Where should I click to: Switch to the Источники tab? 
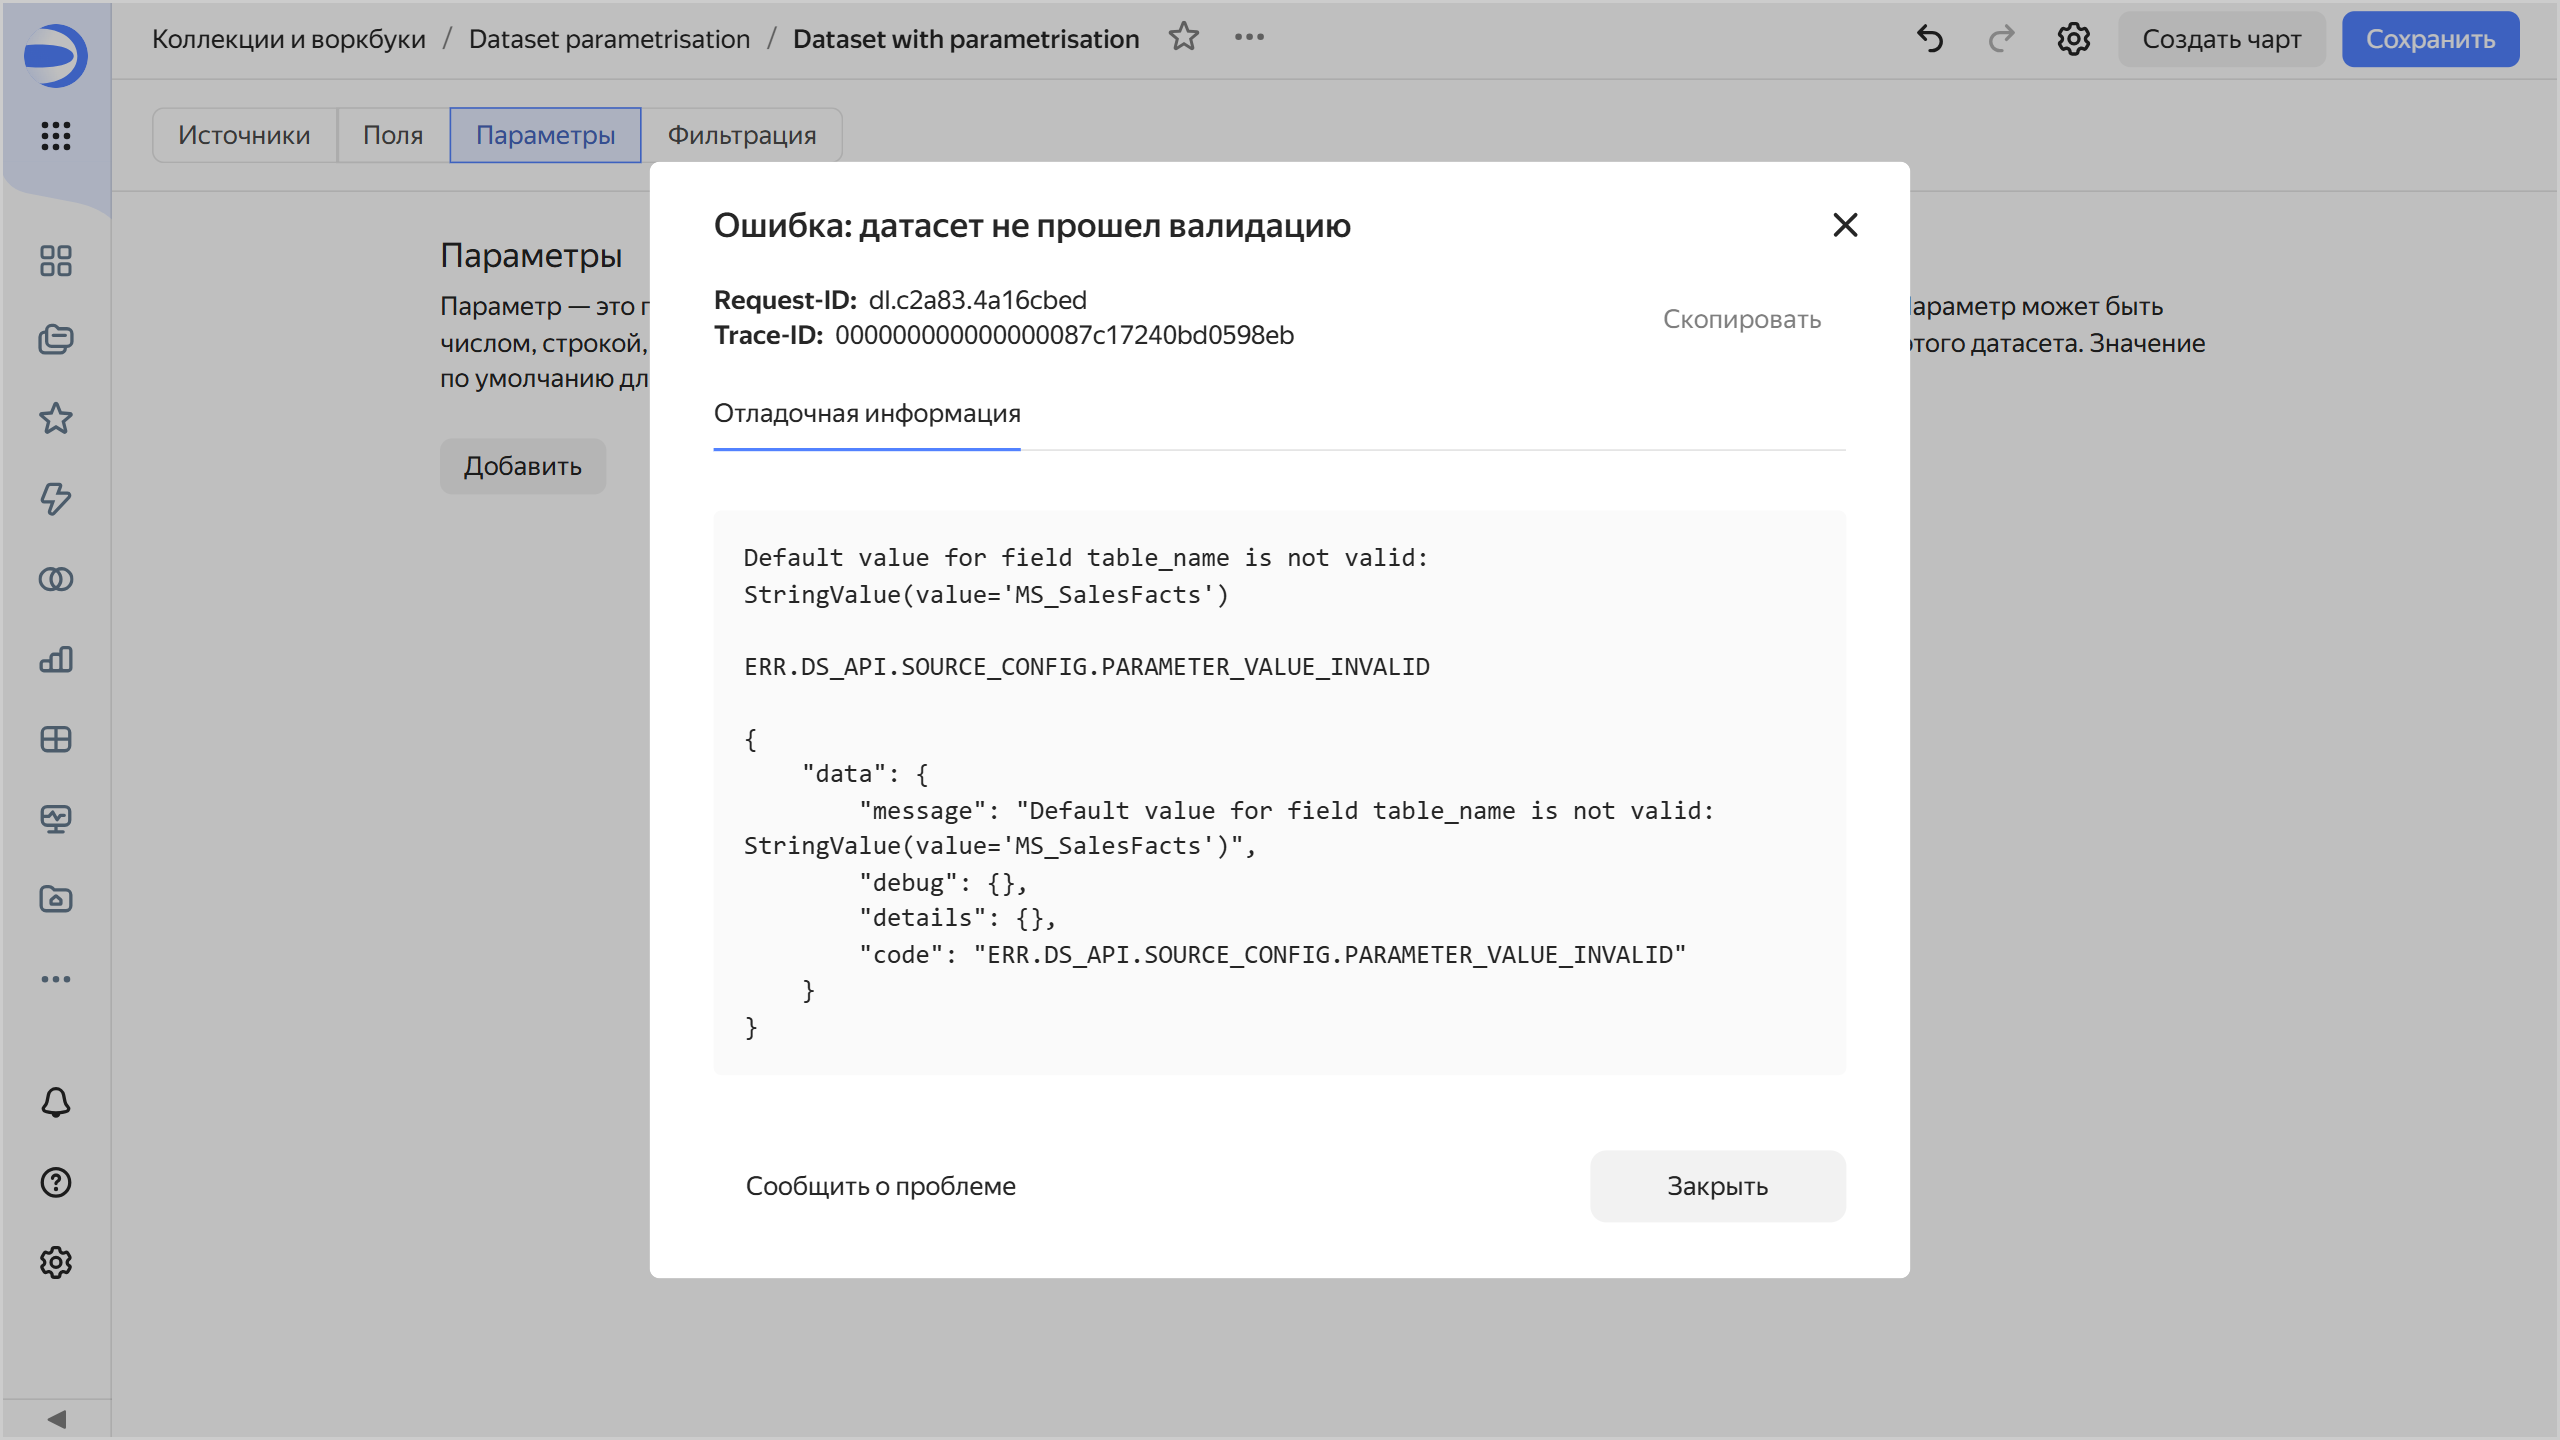(x=244, y=135)
